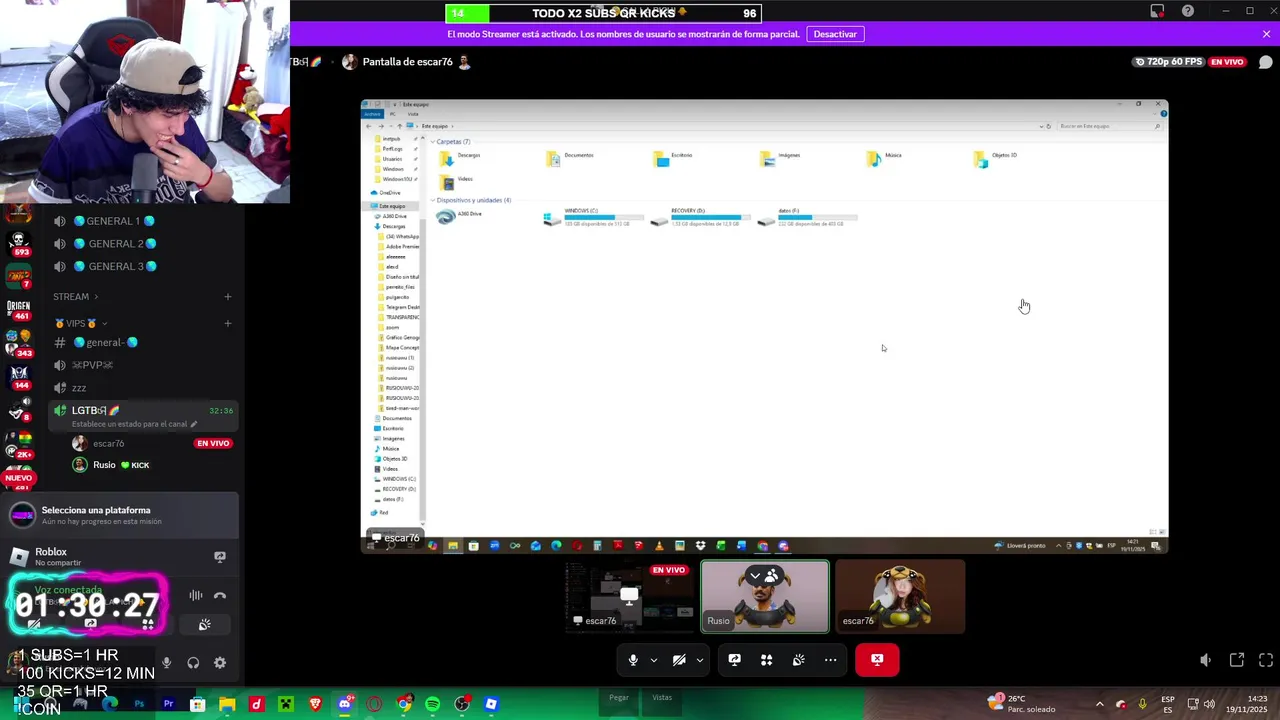1280x720 pixels.
Task: Pop out the stream window
Action: (1237, 660)
